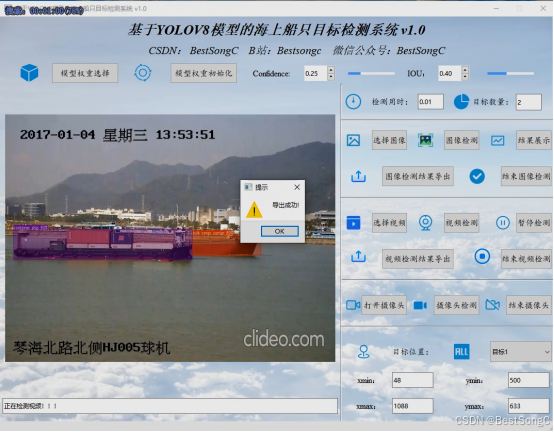
Task: Click the webcam video detection icon
Action: point(425,223)
